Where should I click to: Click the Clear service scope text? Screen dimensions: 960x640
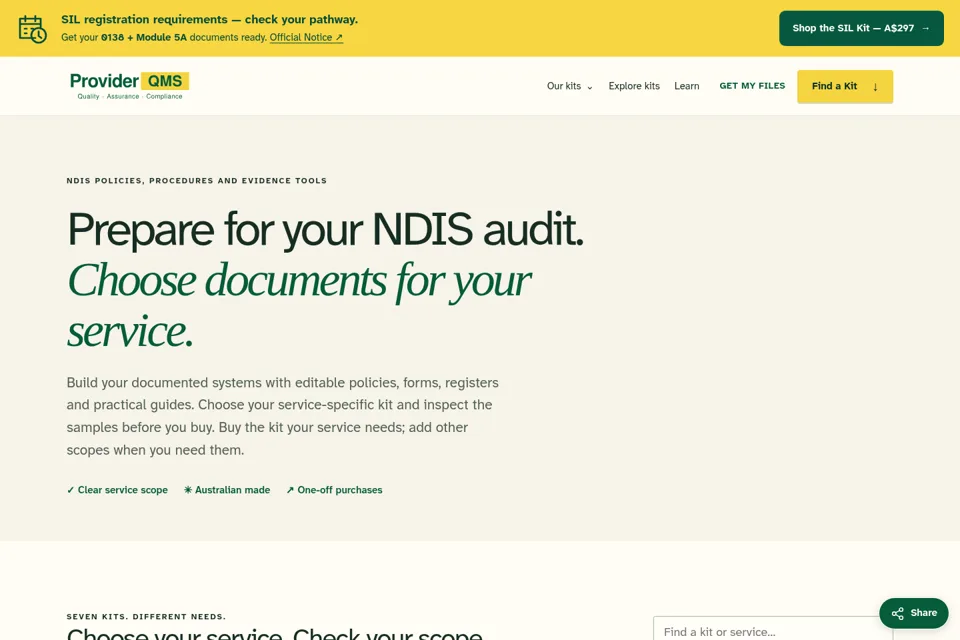point(122,490)
